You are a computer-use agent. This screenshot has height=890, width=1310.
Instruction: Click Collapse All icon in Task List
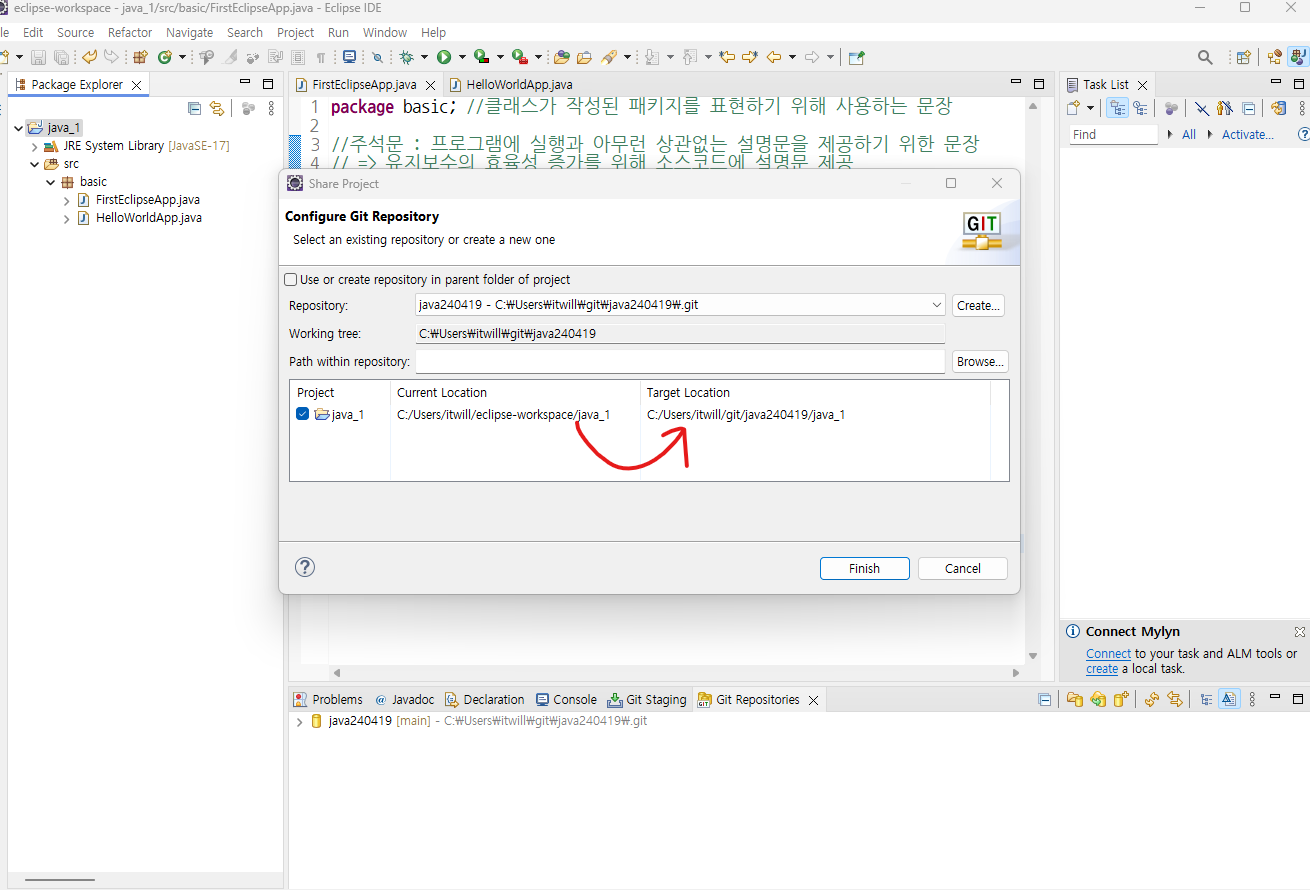pyautogui.click(x=1248, y=108)
